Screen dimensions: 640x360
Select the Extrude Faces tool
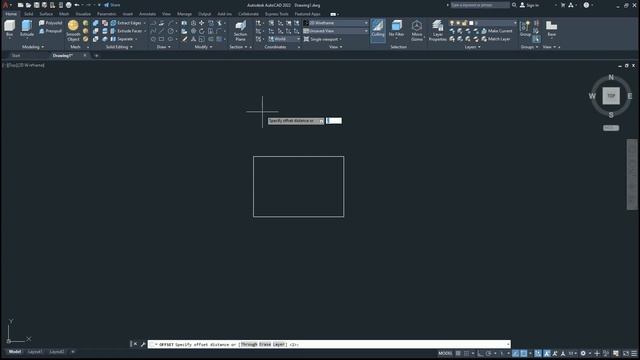coord(127,31)
